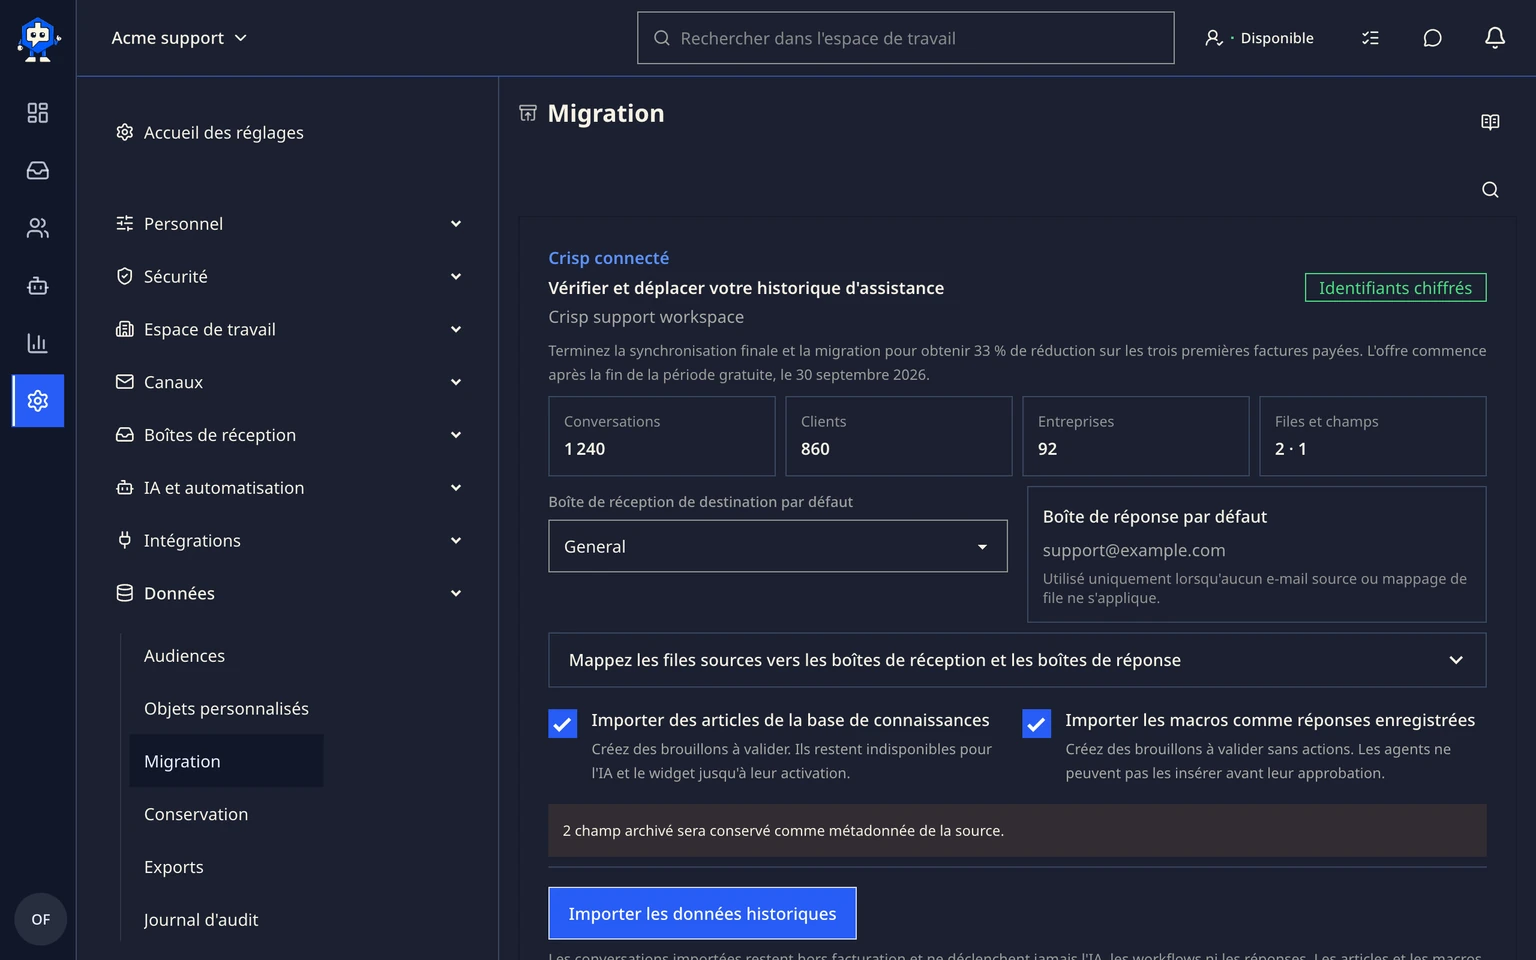Viewport: 1536px width, 960px height.
Task: Open Audiences settings page
Action: (x=184, y=656)
